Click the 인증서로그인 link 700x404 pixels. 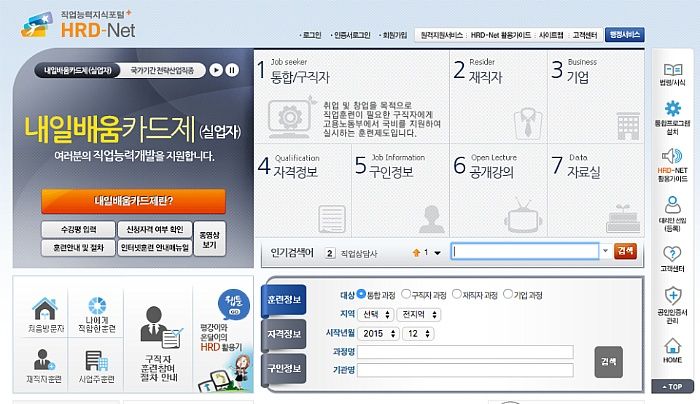pyautogui.click(x=352, y=35)
